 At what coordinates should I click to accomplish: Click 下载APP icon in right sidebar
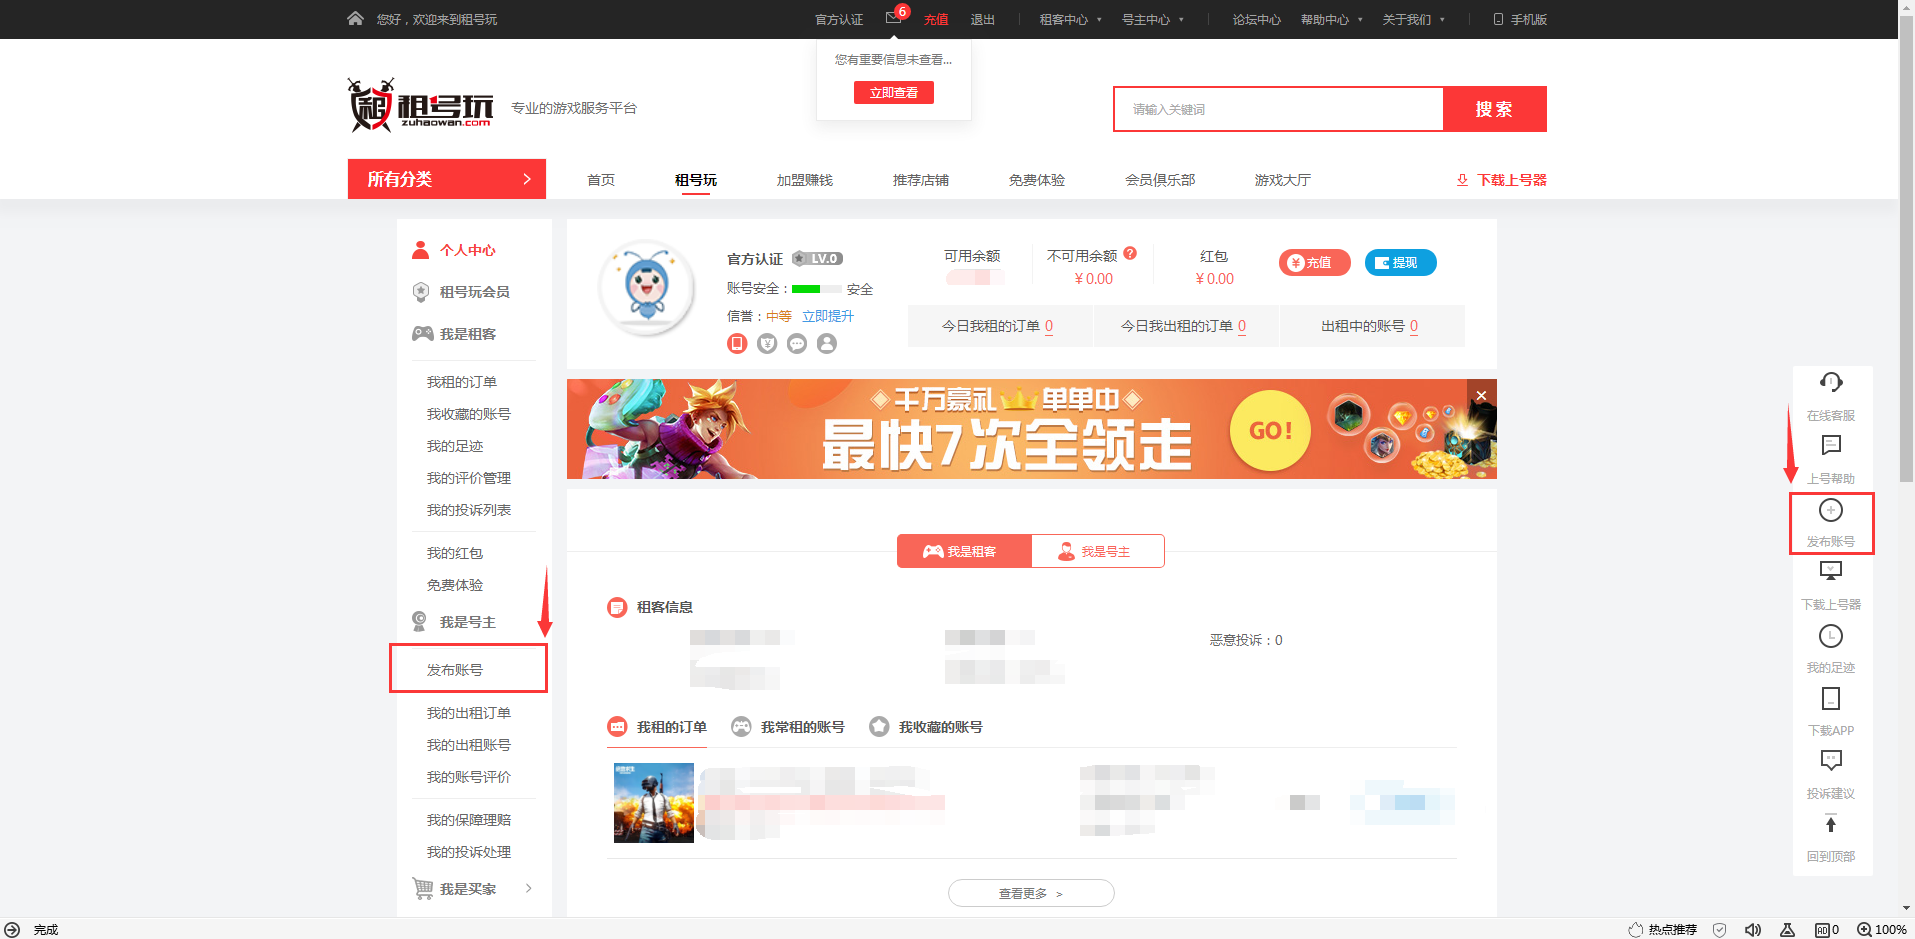(x=1831, y=698)
